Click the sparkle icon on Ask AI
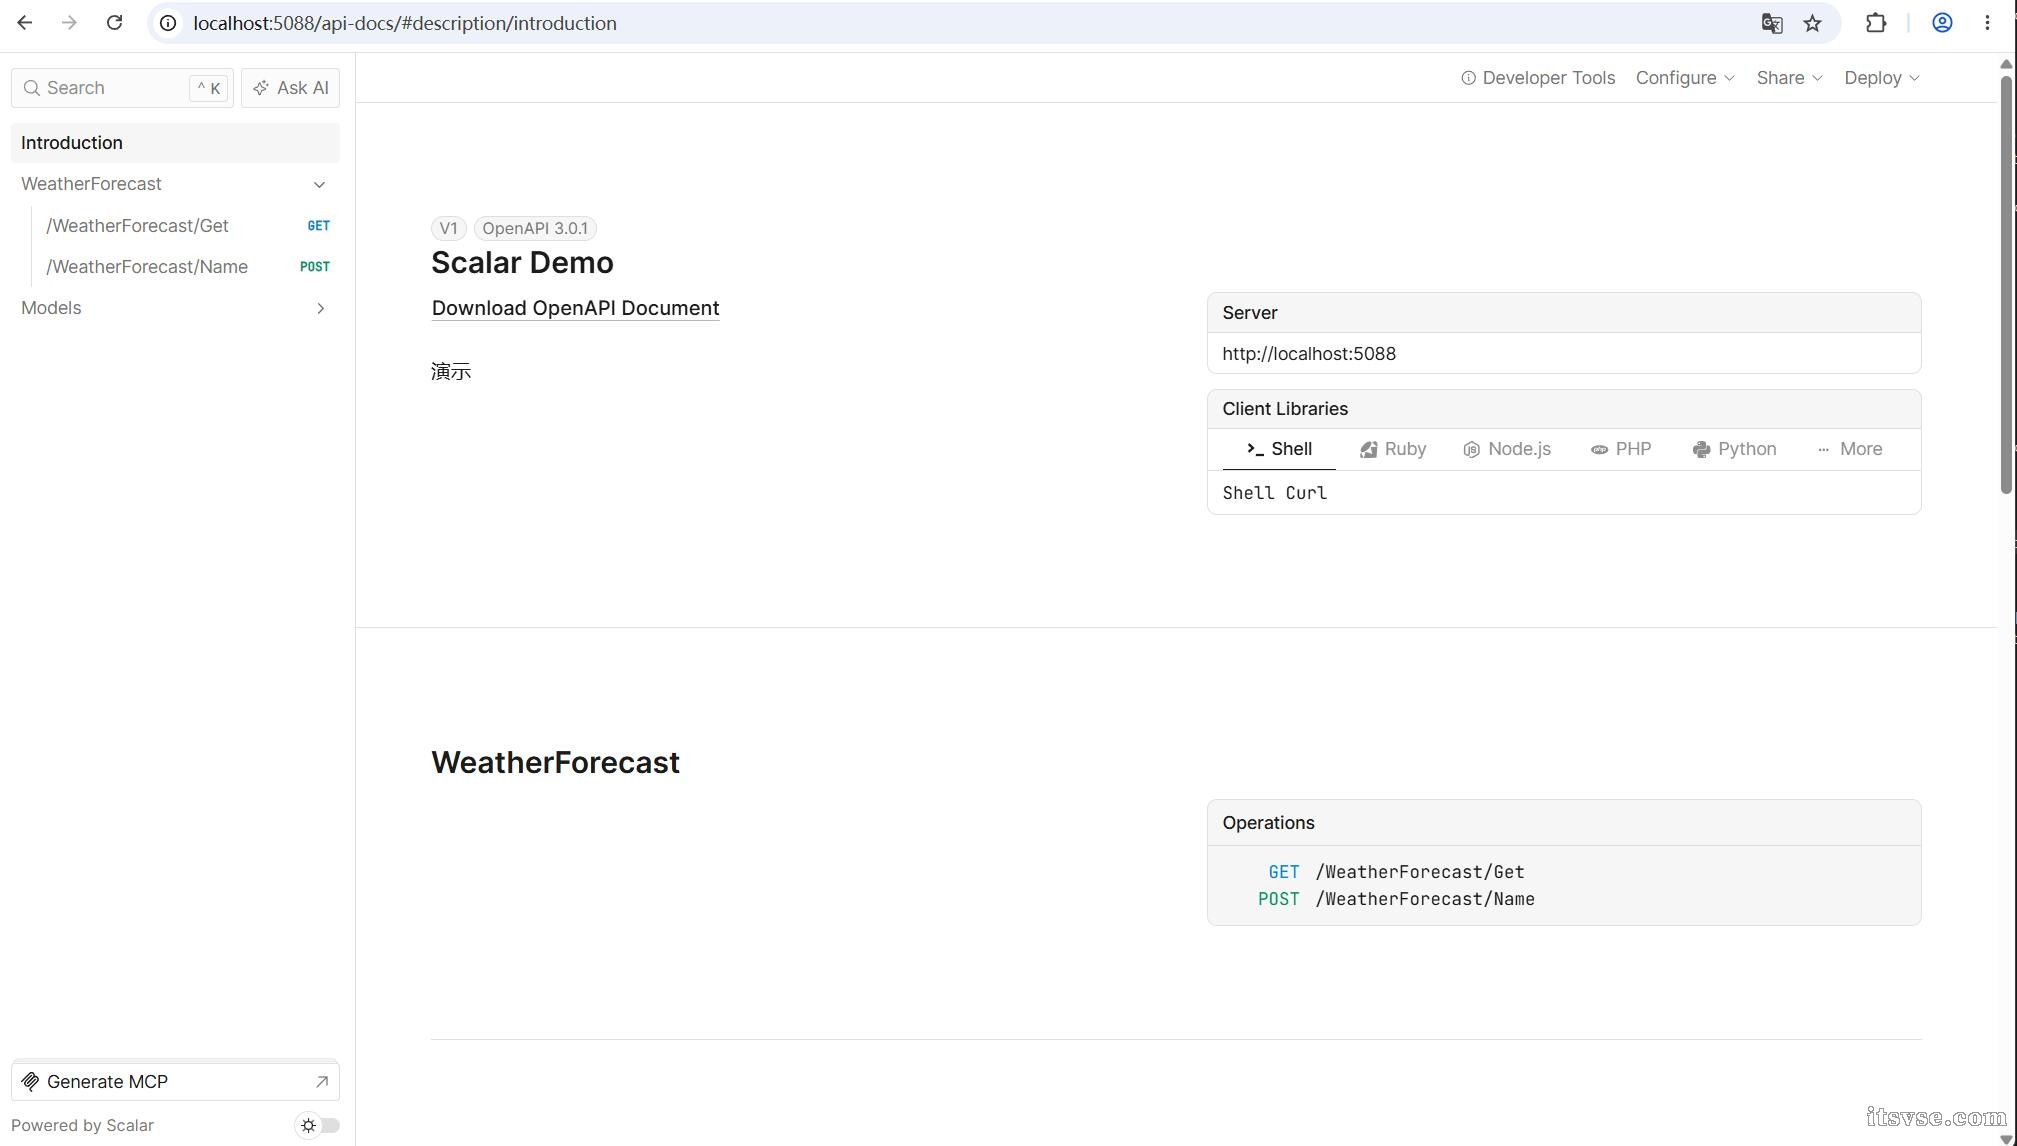This screenshot has height=1146, width=2017. (x=261, y=88)
